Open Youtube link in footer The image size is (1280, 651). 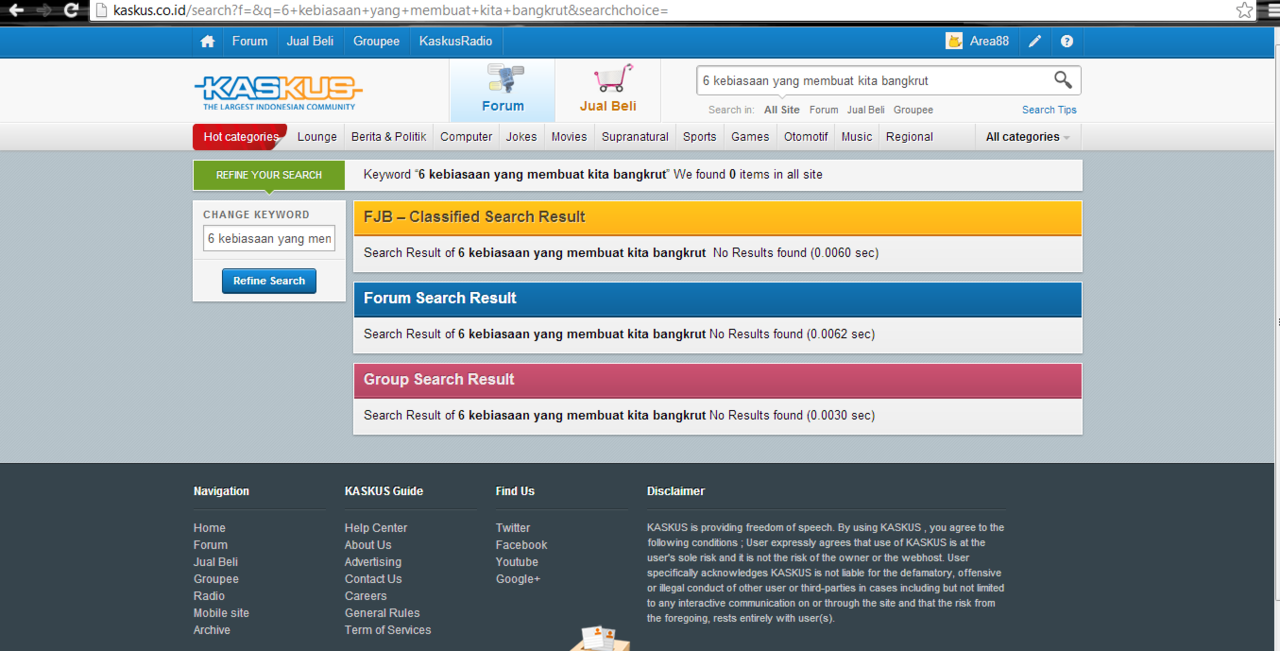point(517,562)
